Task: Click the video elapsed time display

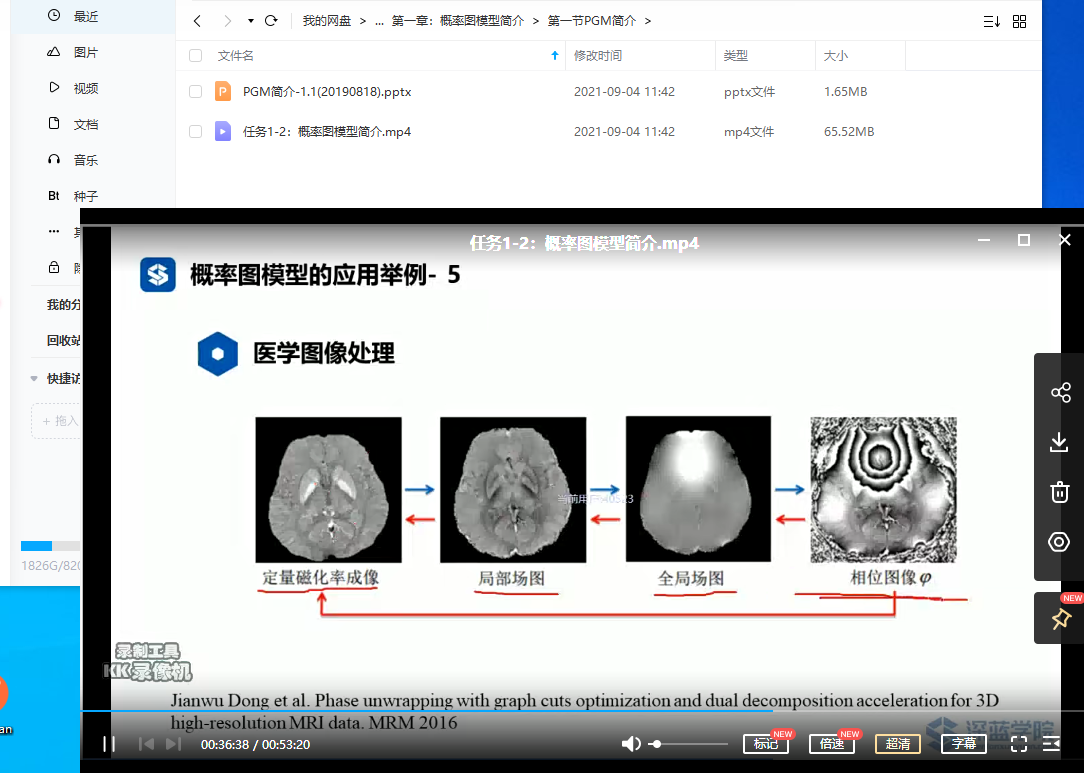Action: coord(224,745)
